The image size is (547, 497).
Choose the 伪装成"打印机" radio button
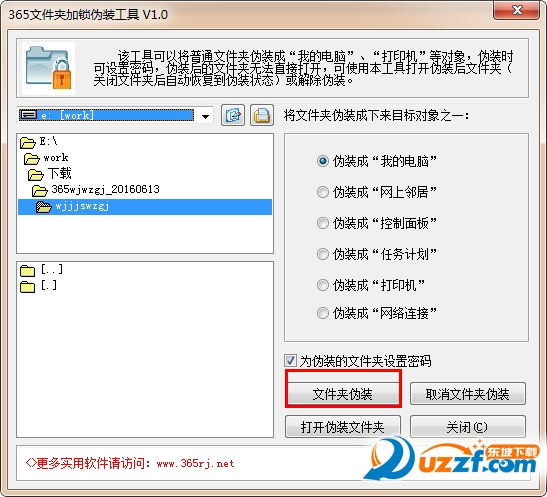click(323, 285)
